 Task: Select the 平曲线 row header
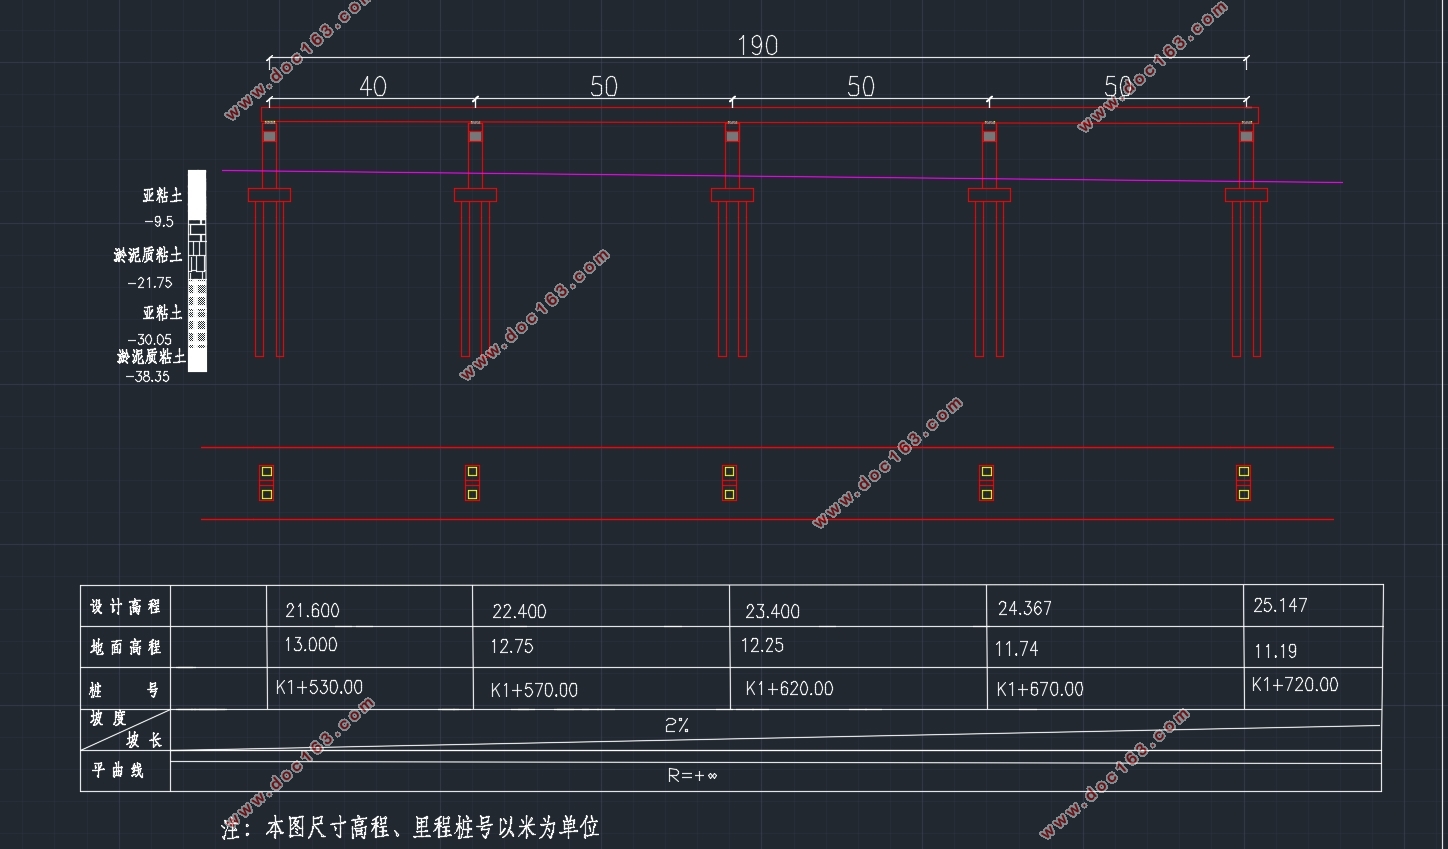pyautogui.click(x=118, y=770)
